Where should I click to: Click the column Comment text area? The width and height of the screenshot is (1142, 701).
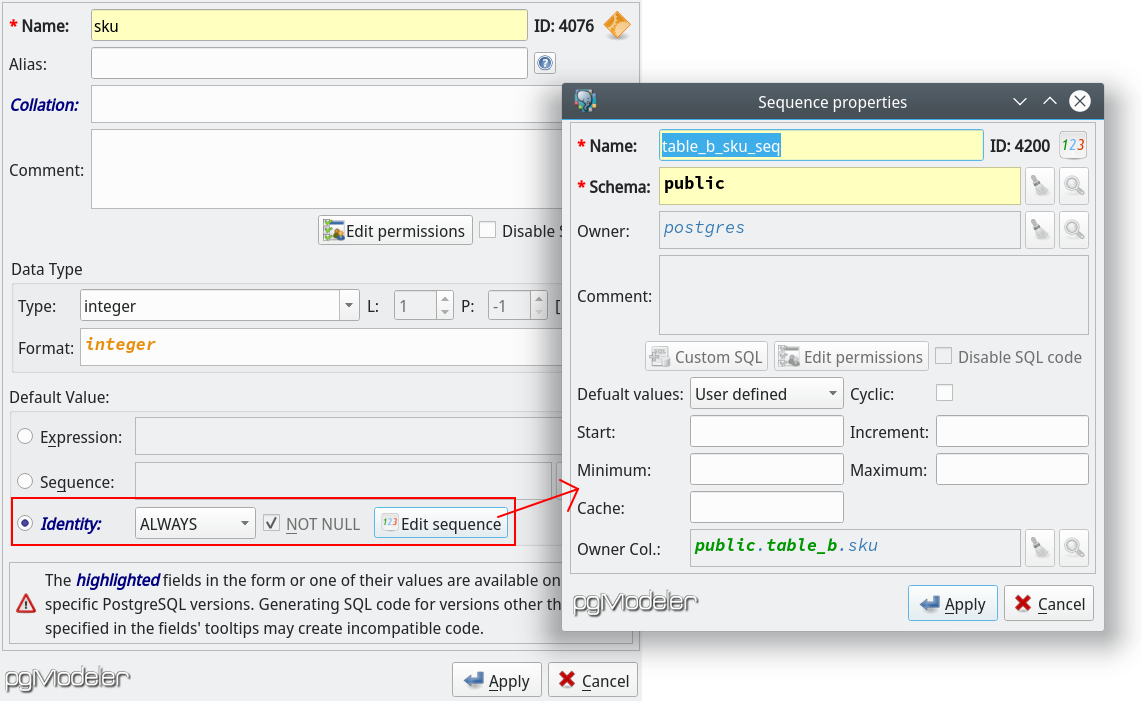click(327, 169)
